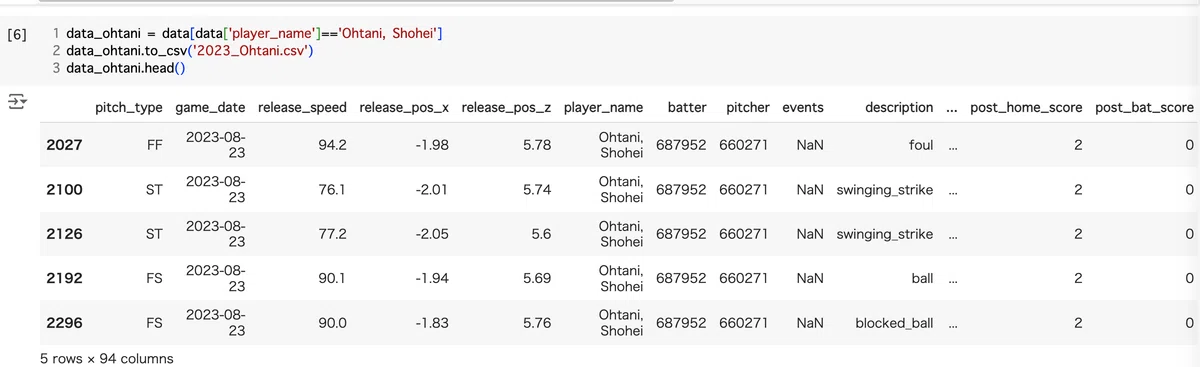Click release speed value 94.2
Screen dimensions: 1200x367
(x=332, y=145)
